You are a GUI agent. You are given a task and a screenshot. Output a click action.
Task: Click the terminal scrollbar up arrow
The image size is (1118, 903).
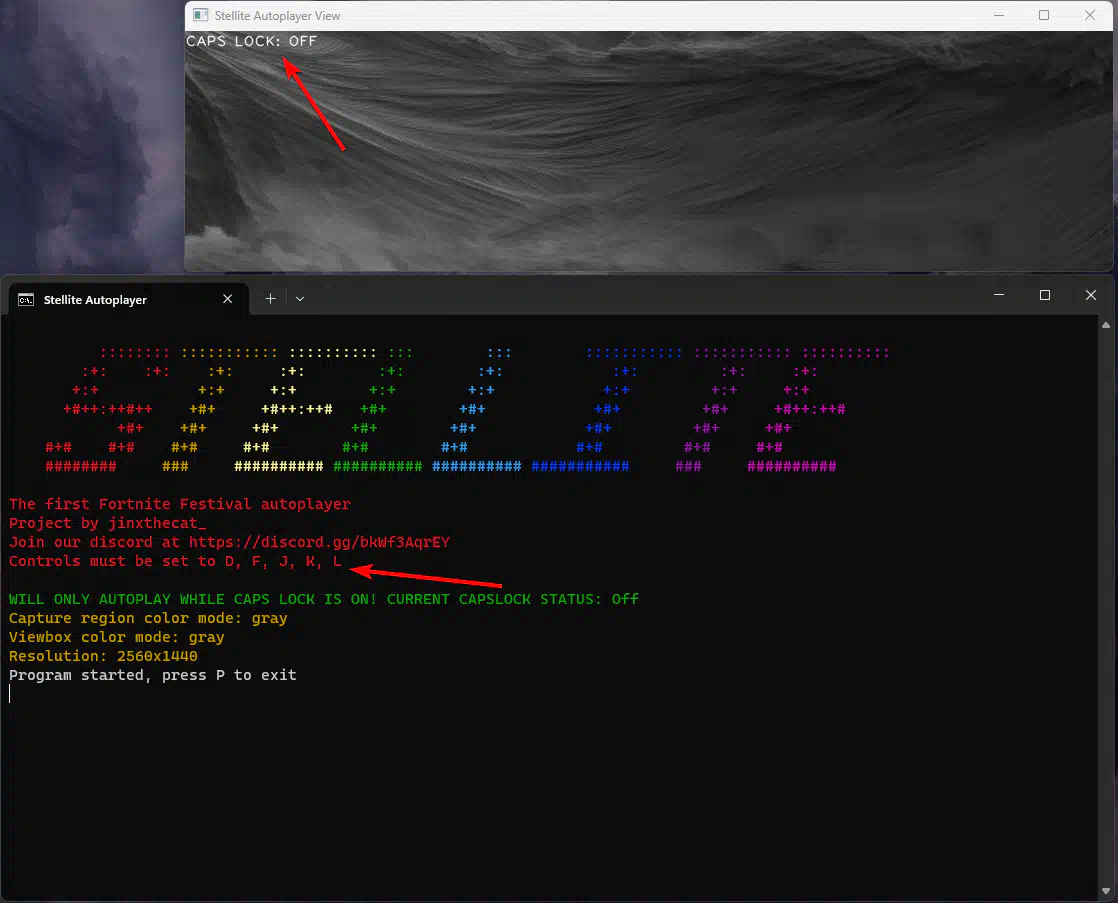(x=1105, y=325)
